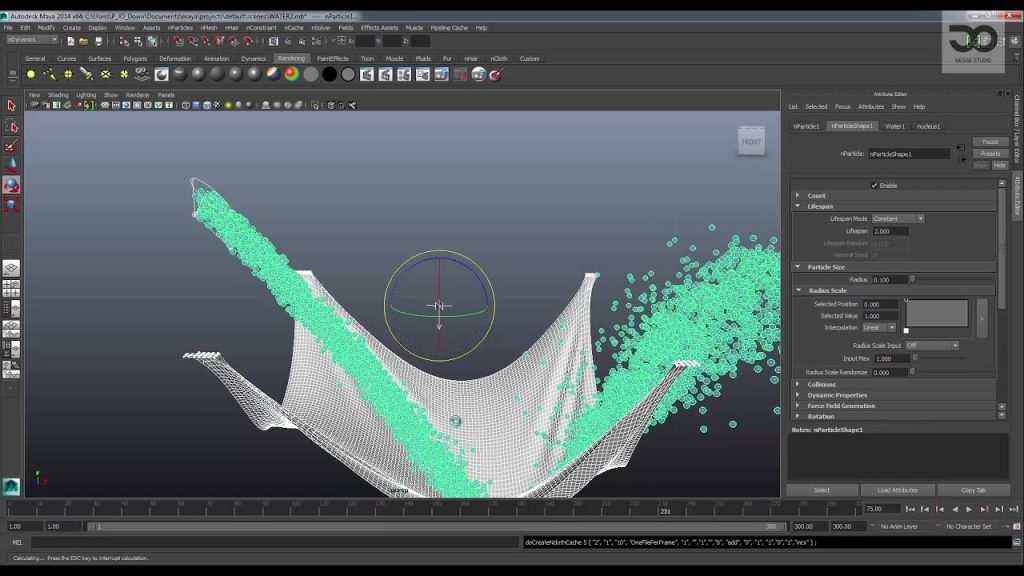The width and height of the screenshot is (1024, 576).
Task: Toggle the Show button under Presets
Action: click(x=981, y=166)
